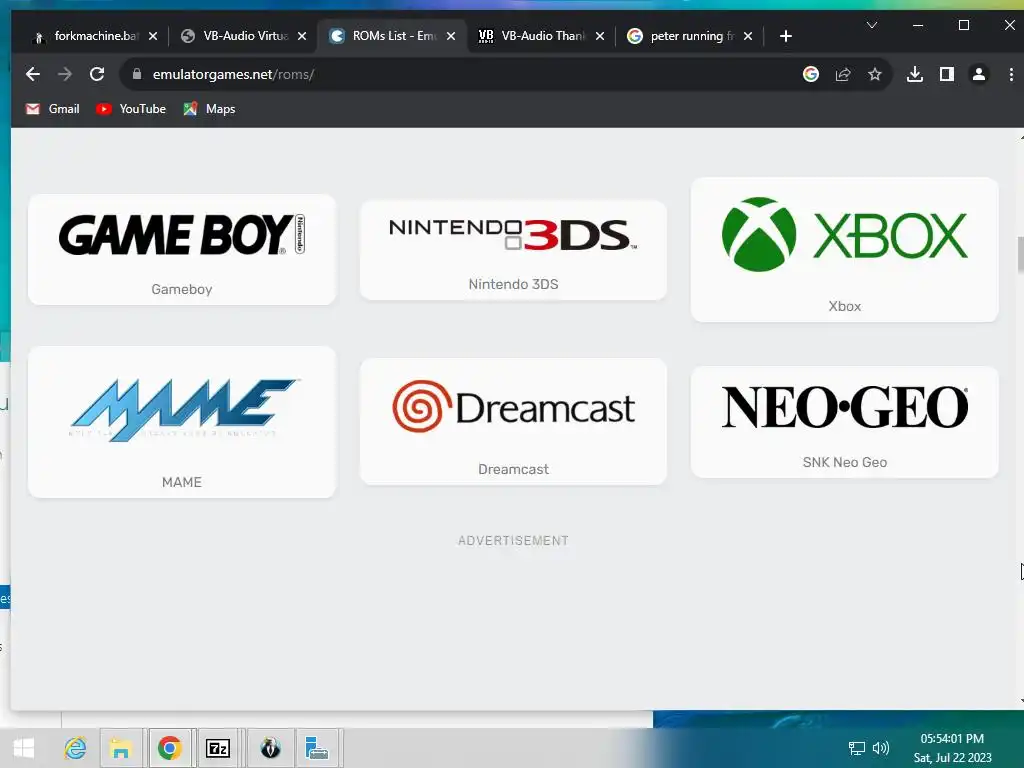Close the peter running tab
The image size is (1024, 768).
pos(748,36)
